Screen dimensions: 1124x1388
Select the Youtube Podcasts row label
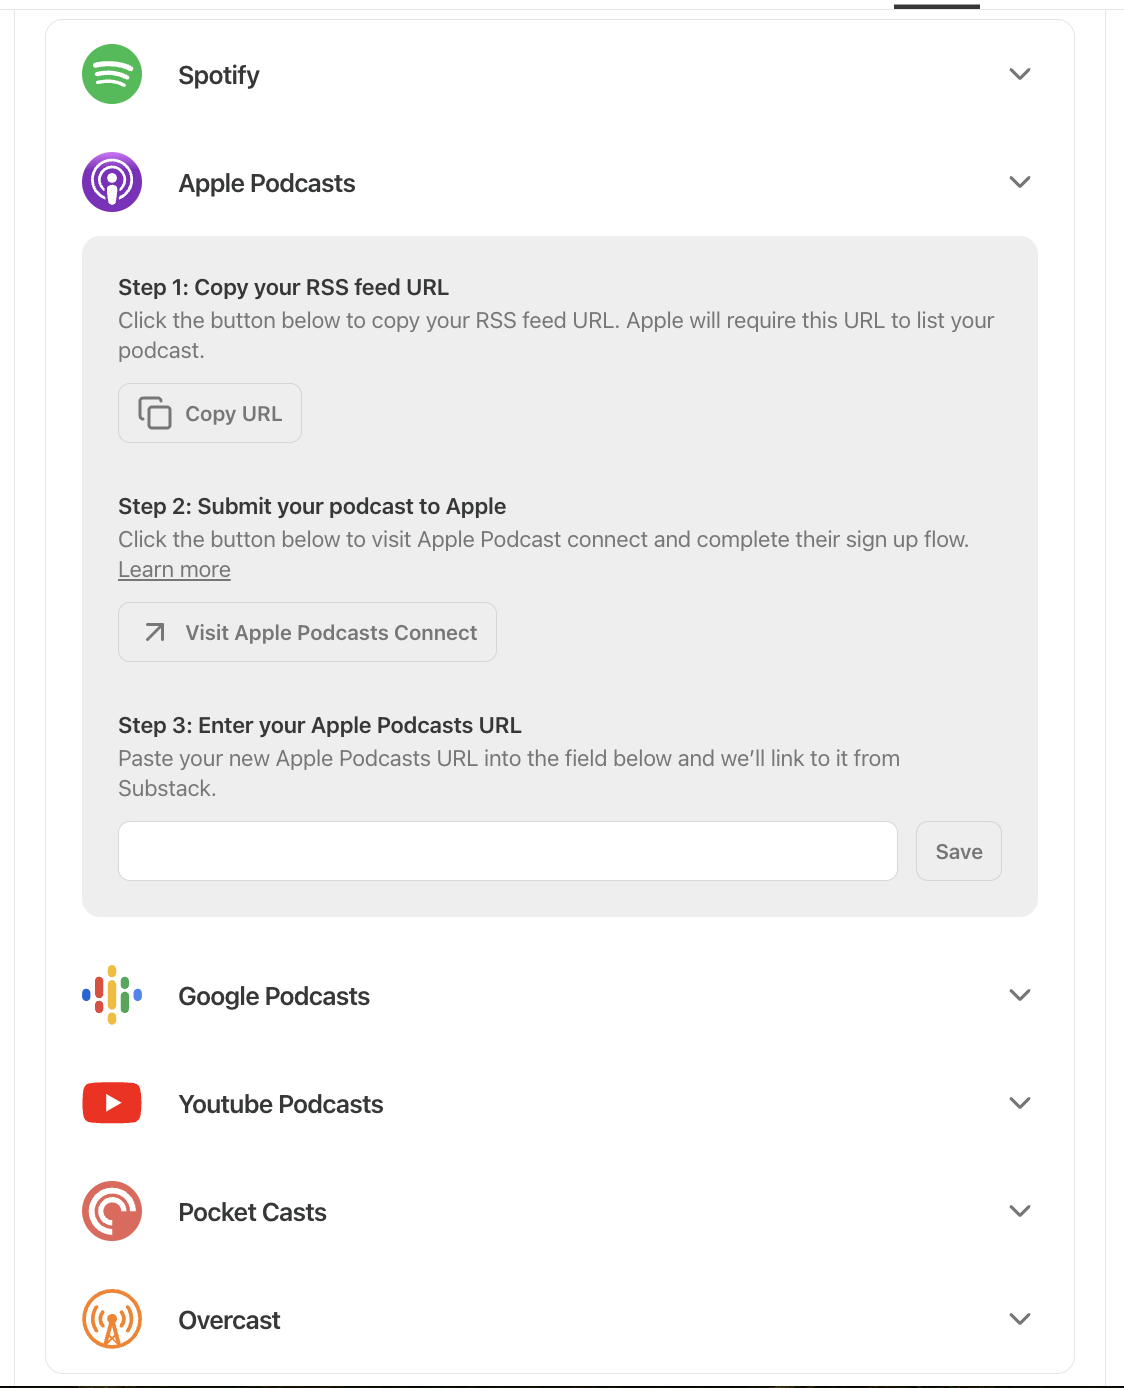[281, 1104]
